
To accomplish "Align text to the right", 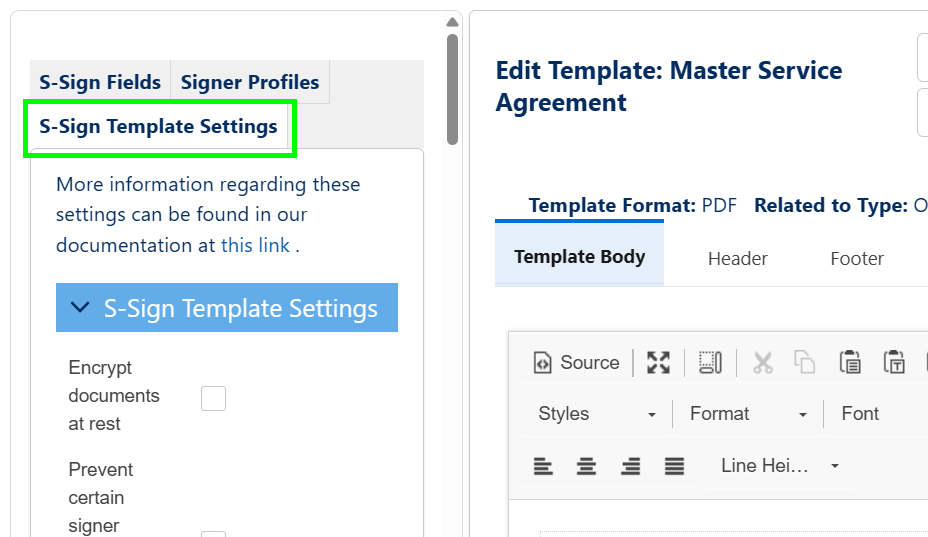I will click(631, 466).
